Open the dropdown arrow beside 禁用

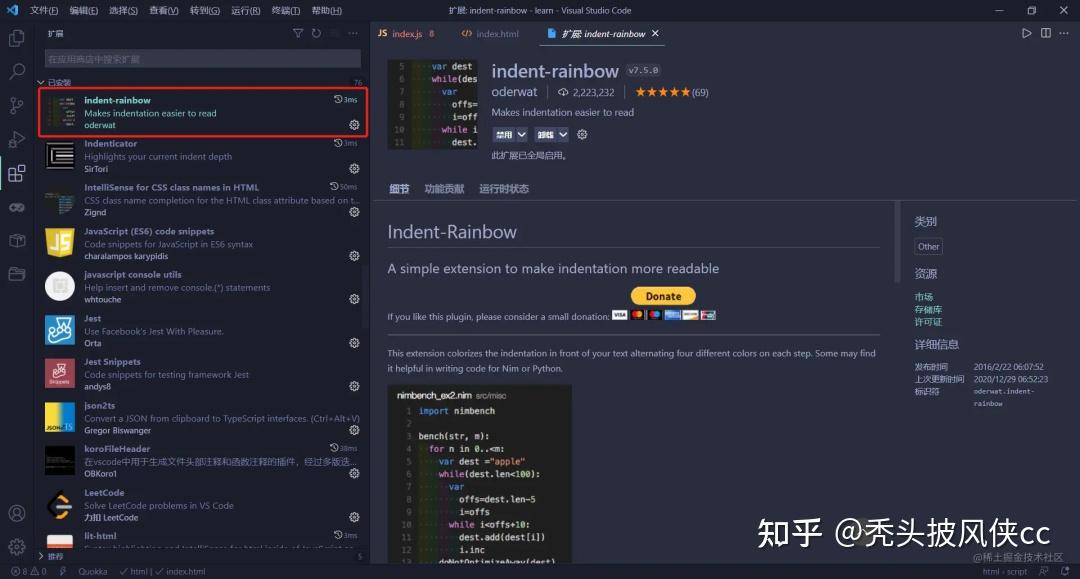click(x=521, y=135)
